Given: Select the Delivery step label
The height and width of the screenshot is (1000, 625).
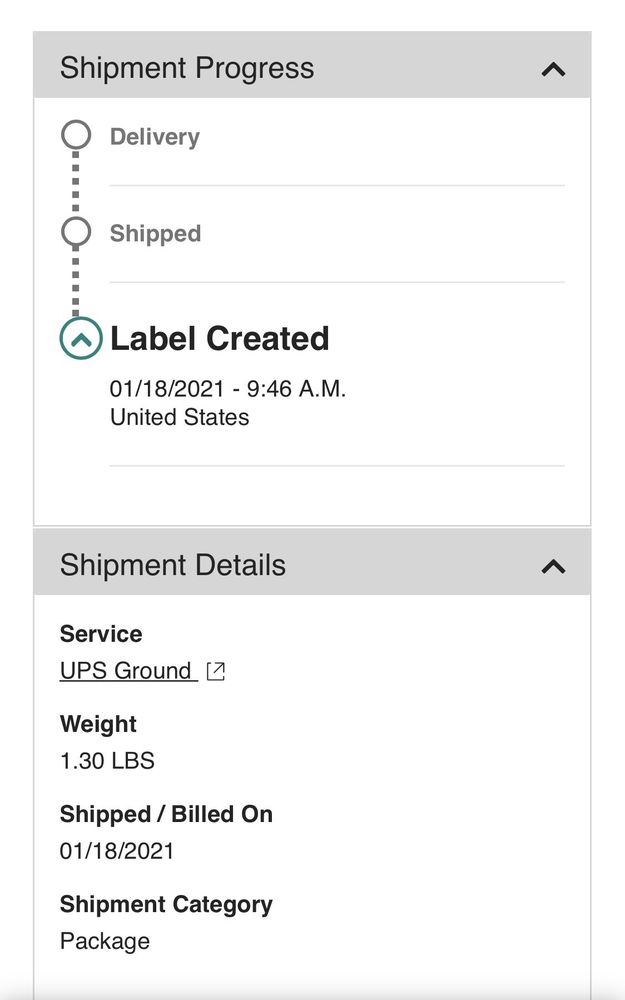Looking at the screenshot, I should pos(154,137).
